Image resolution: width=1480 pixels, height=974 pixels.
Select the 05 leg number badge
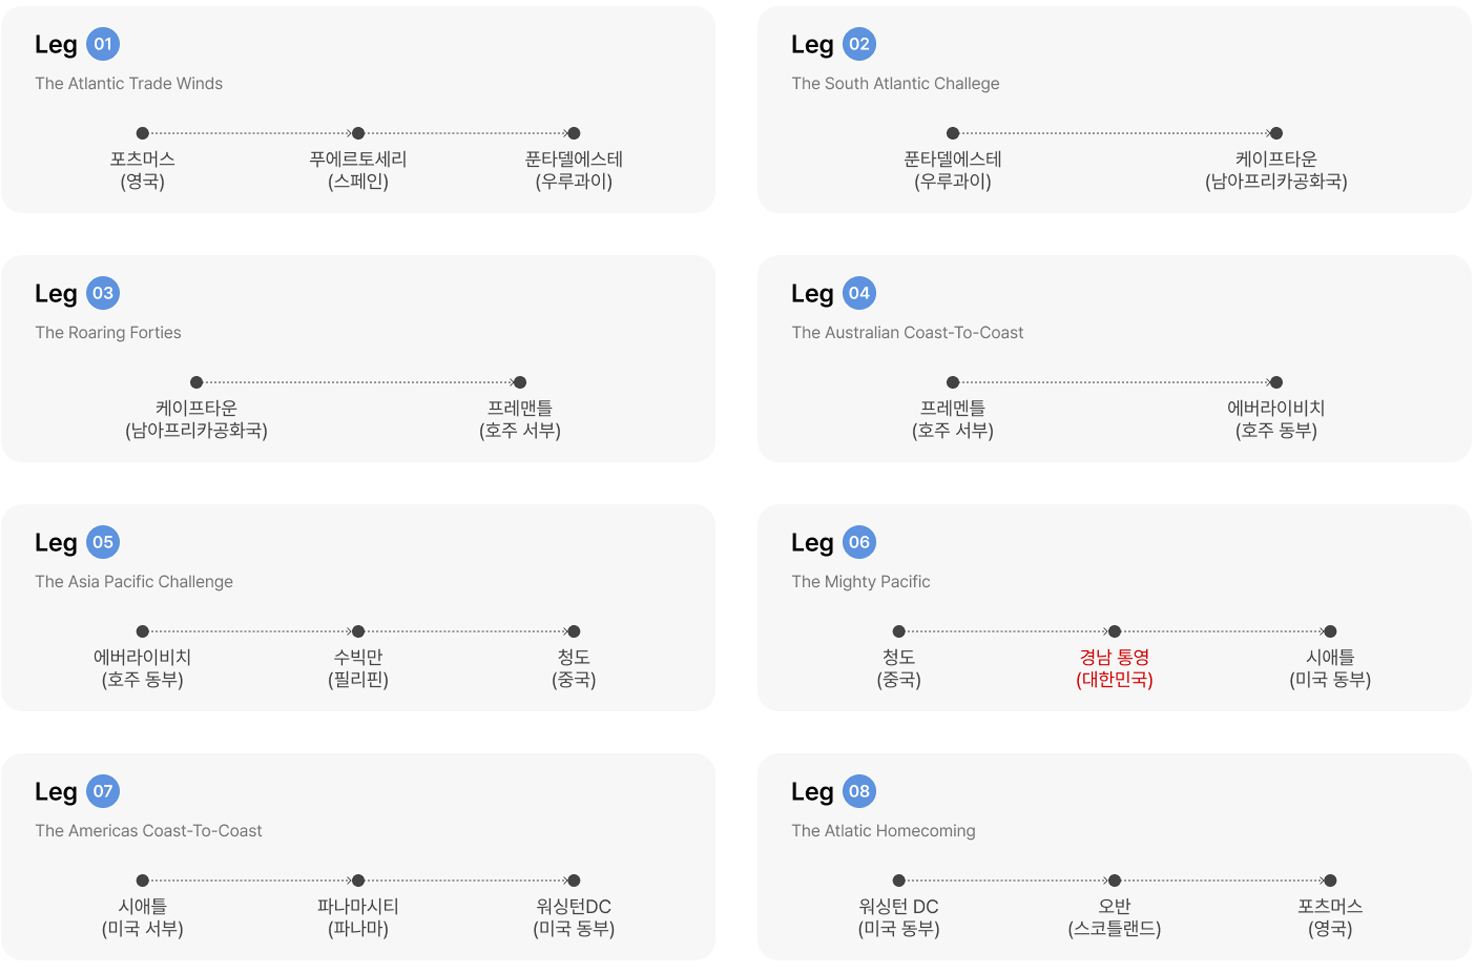point(103,542)
